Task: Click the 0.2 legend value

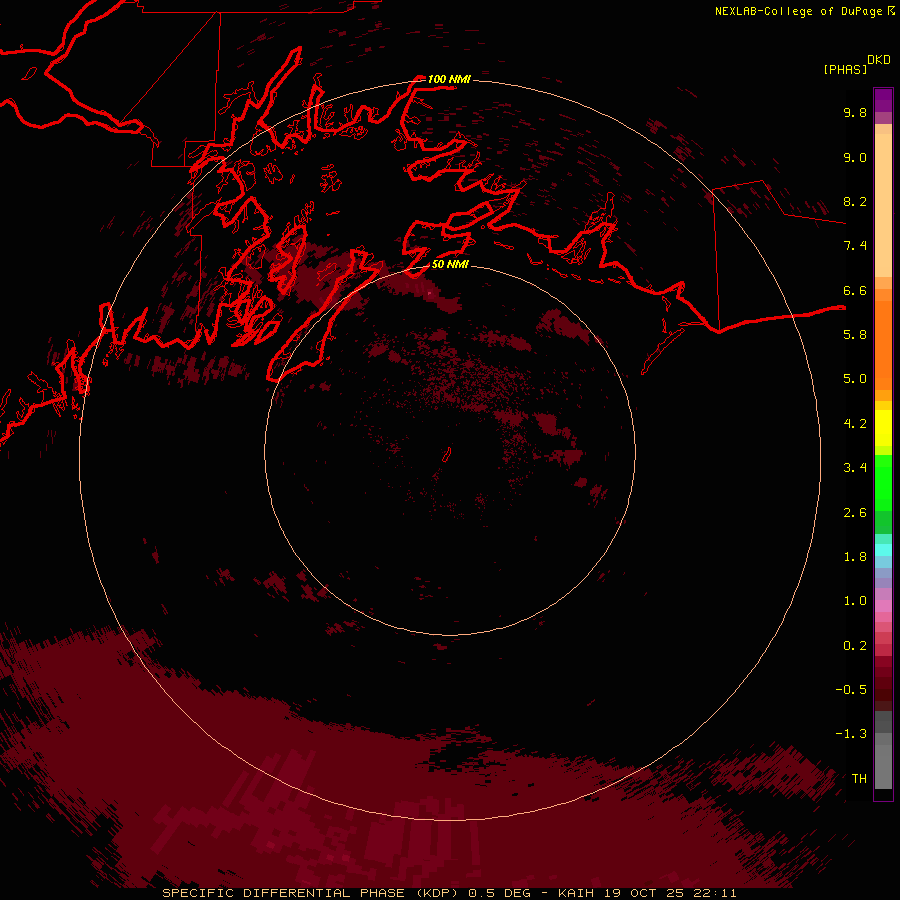Action: click(x=855, y=646)
